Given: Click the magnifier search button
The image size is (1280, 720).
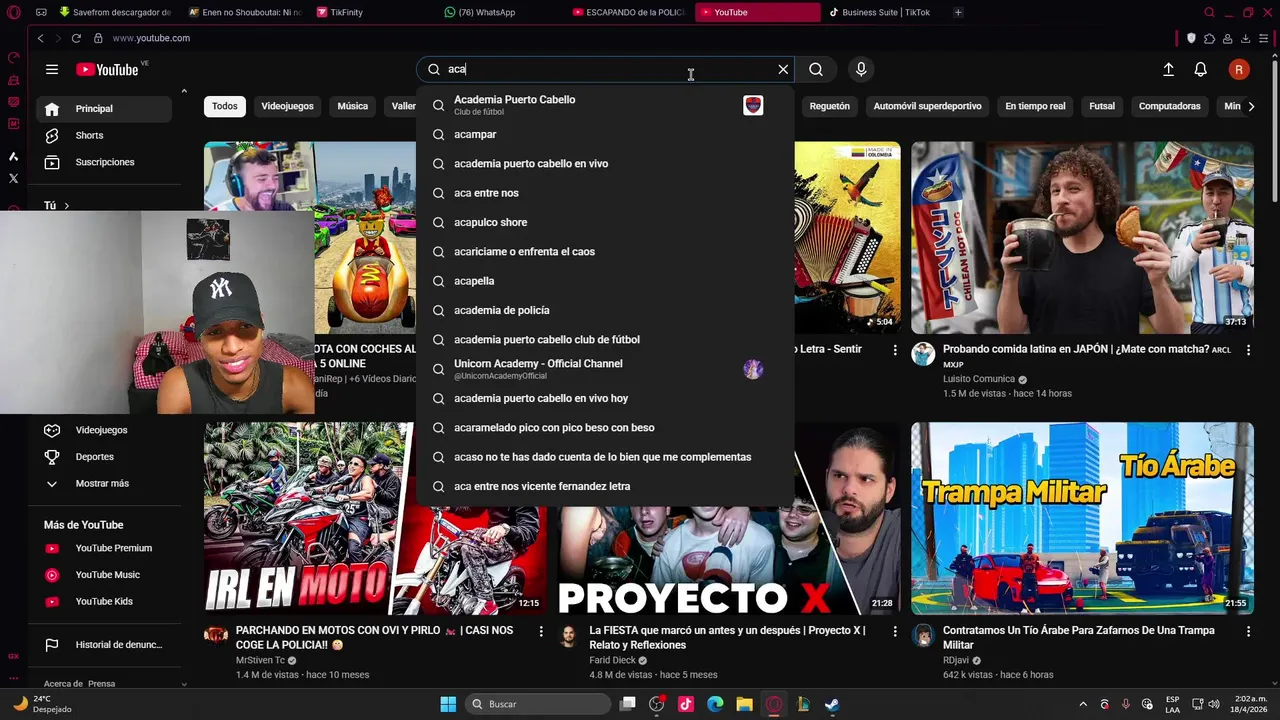Looking at the screenshot, I should (816, 69).
